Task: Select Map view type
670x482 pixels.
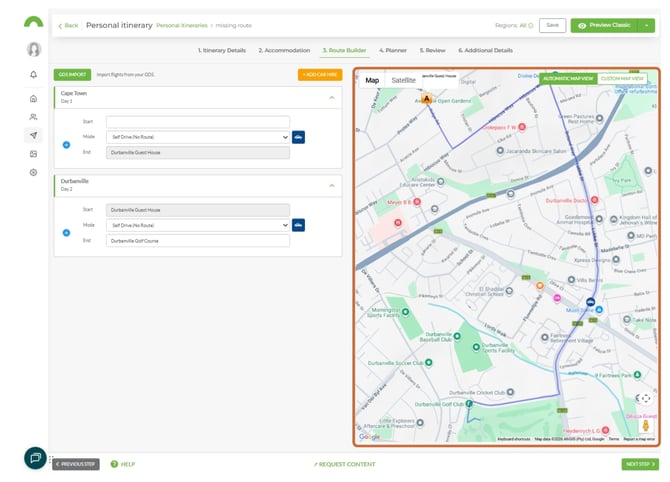Action: click(372, 80)
